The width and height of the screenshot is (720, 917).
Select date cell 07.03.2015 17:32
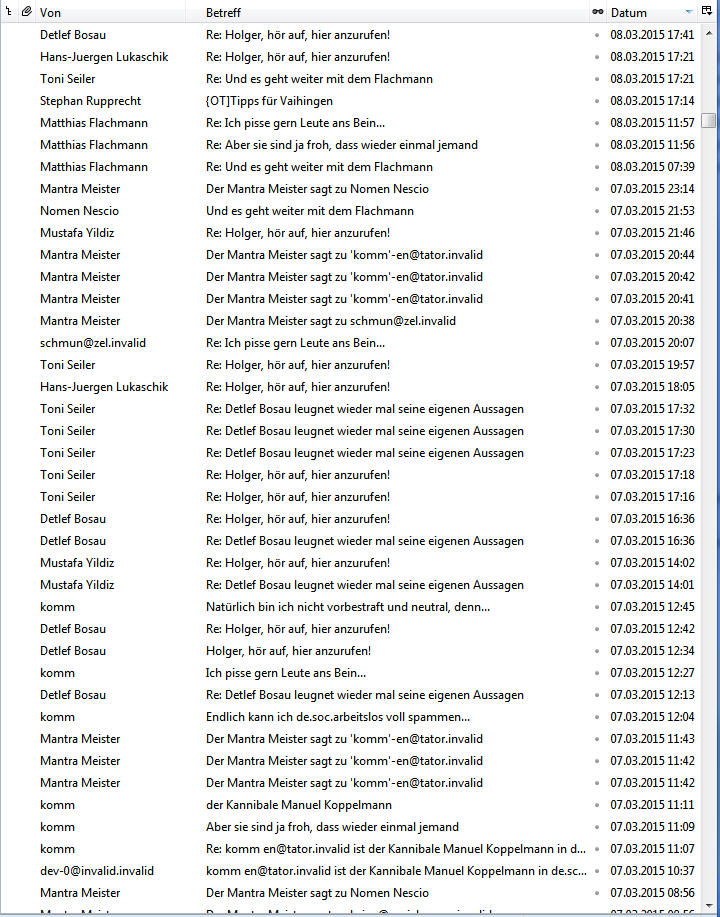pos(652,409)
